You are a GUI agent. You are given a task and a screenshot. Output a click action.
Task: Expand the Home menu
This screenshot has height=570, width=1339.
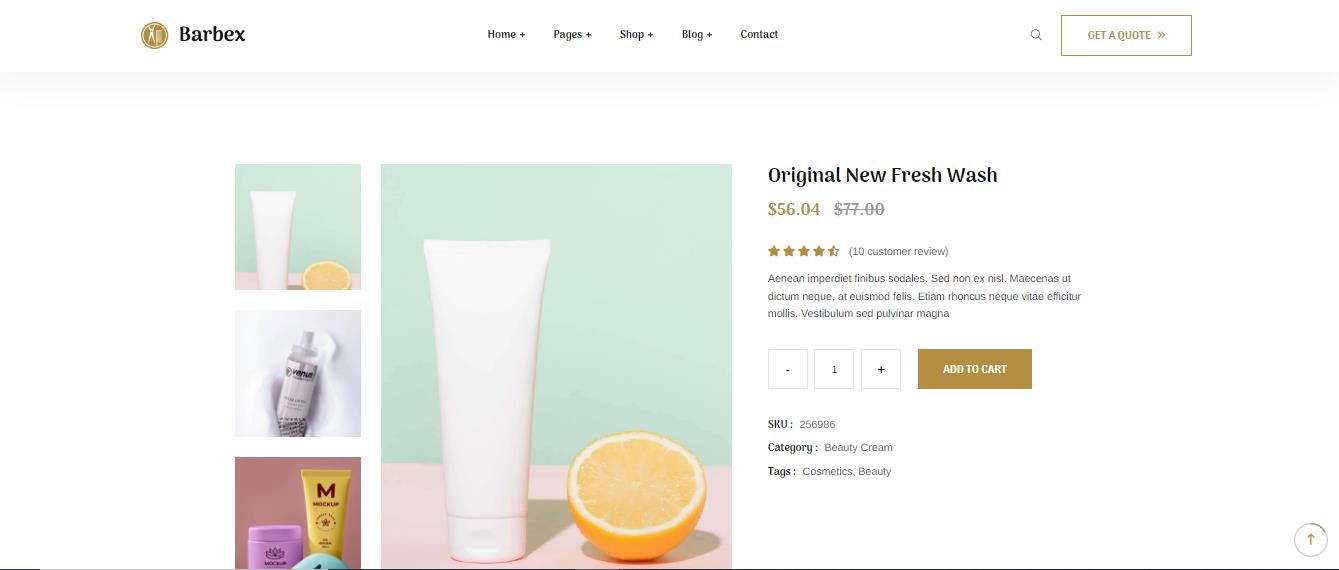tap(506, 35)
